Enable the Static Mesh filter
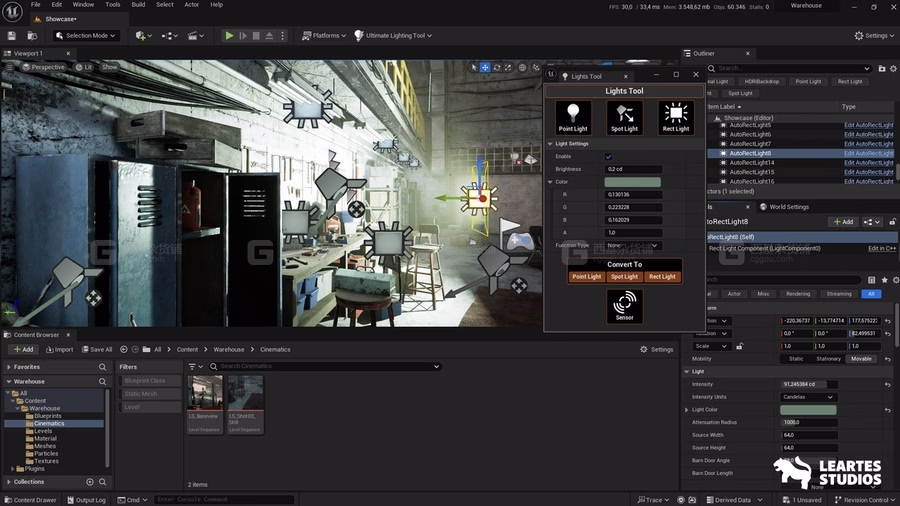The image size is (900, 506). [150, 394]
